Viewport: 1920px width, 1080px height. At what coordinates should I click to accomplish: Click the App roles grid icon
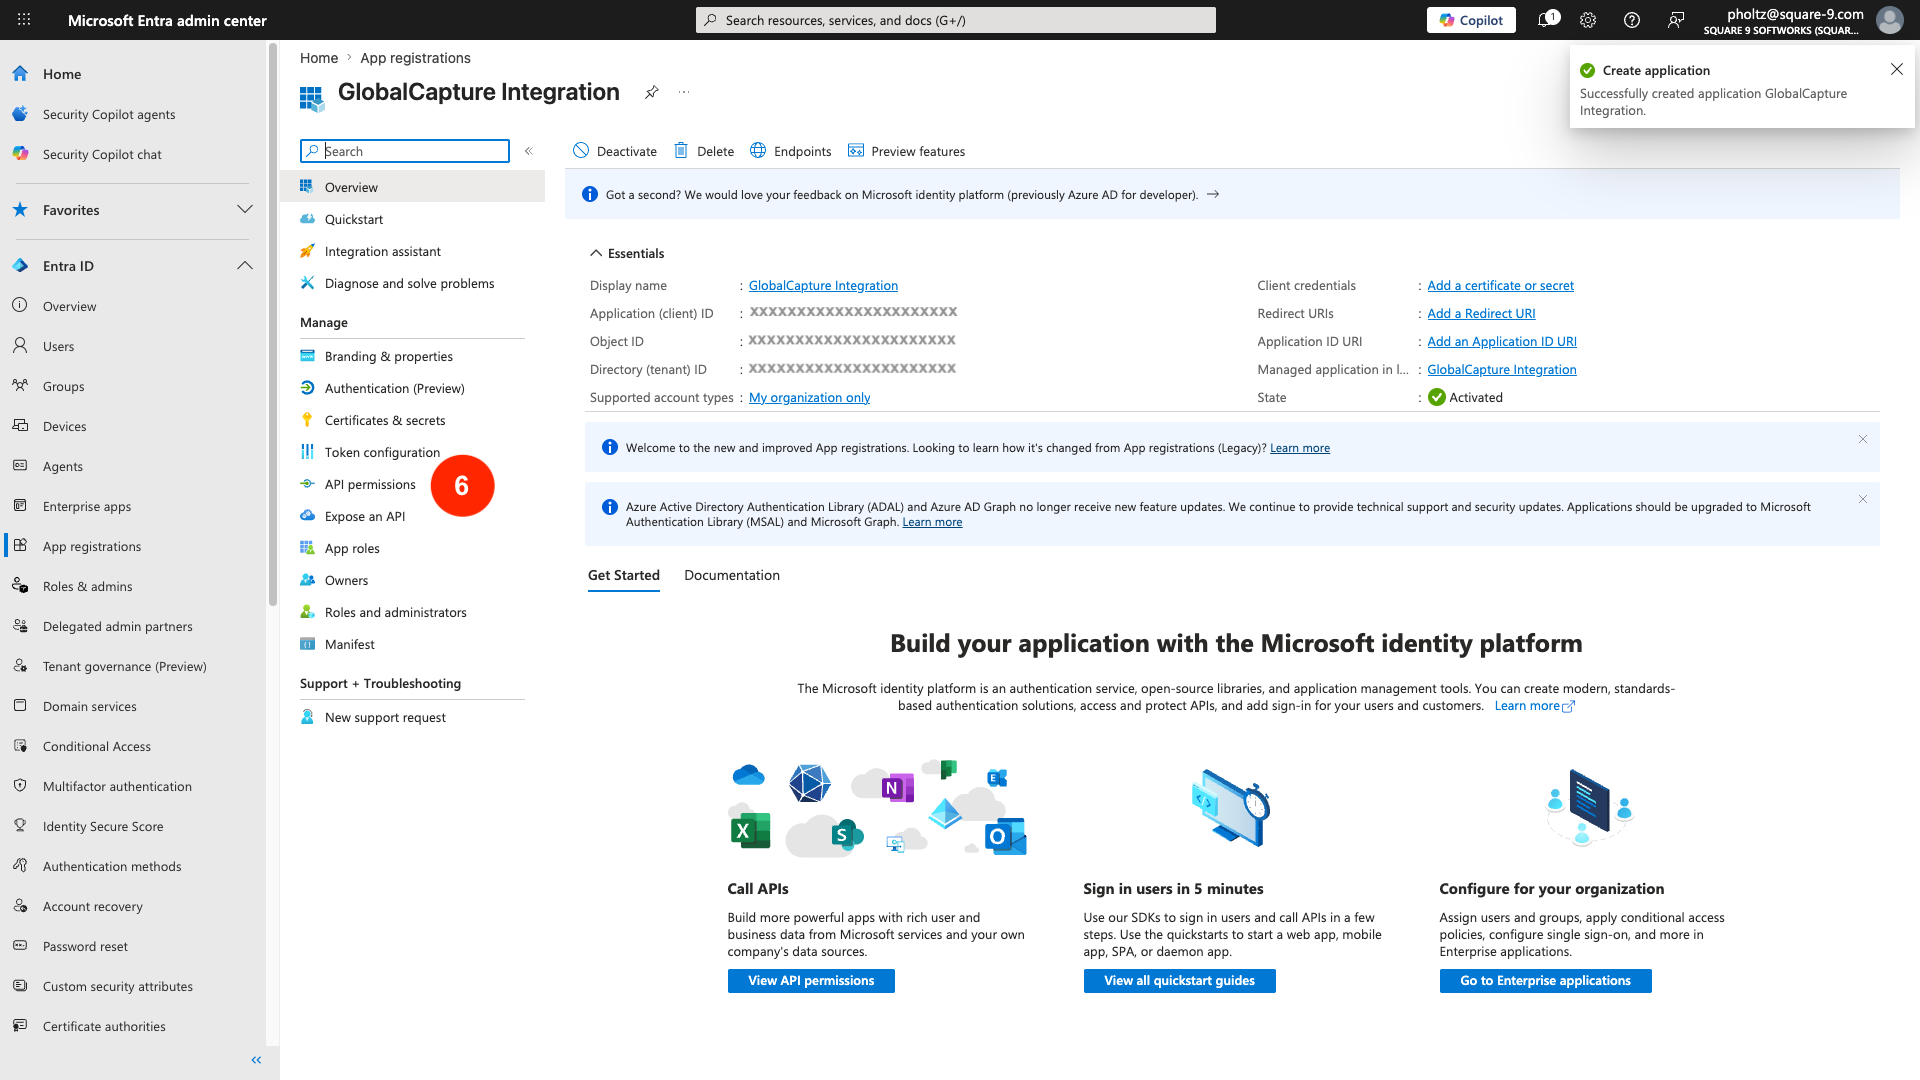click(308, 548)
